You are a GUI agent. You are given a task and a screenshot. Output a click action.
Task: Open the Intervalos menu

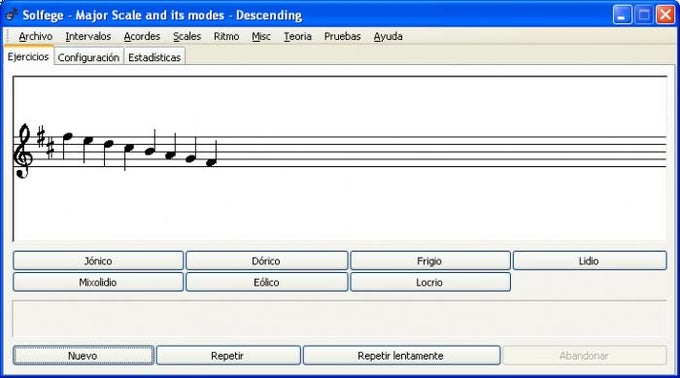88,36
